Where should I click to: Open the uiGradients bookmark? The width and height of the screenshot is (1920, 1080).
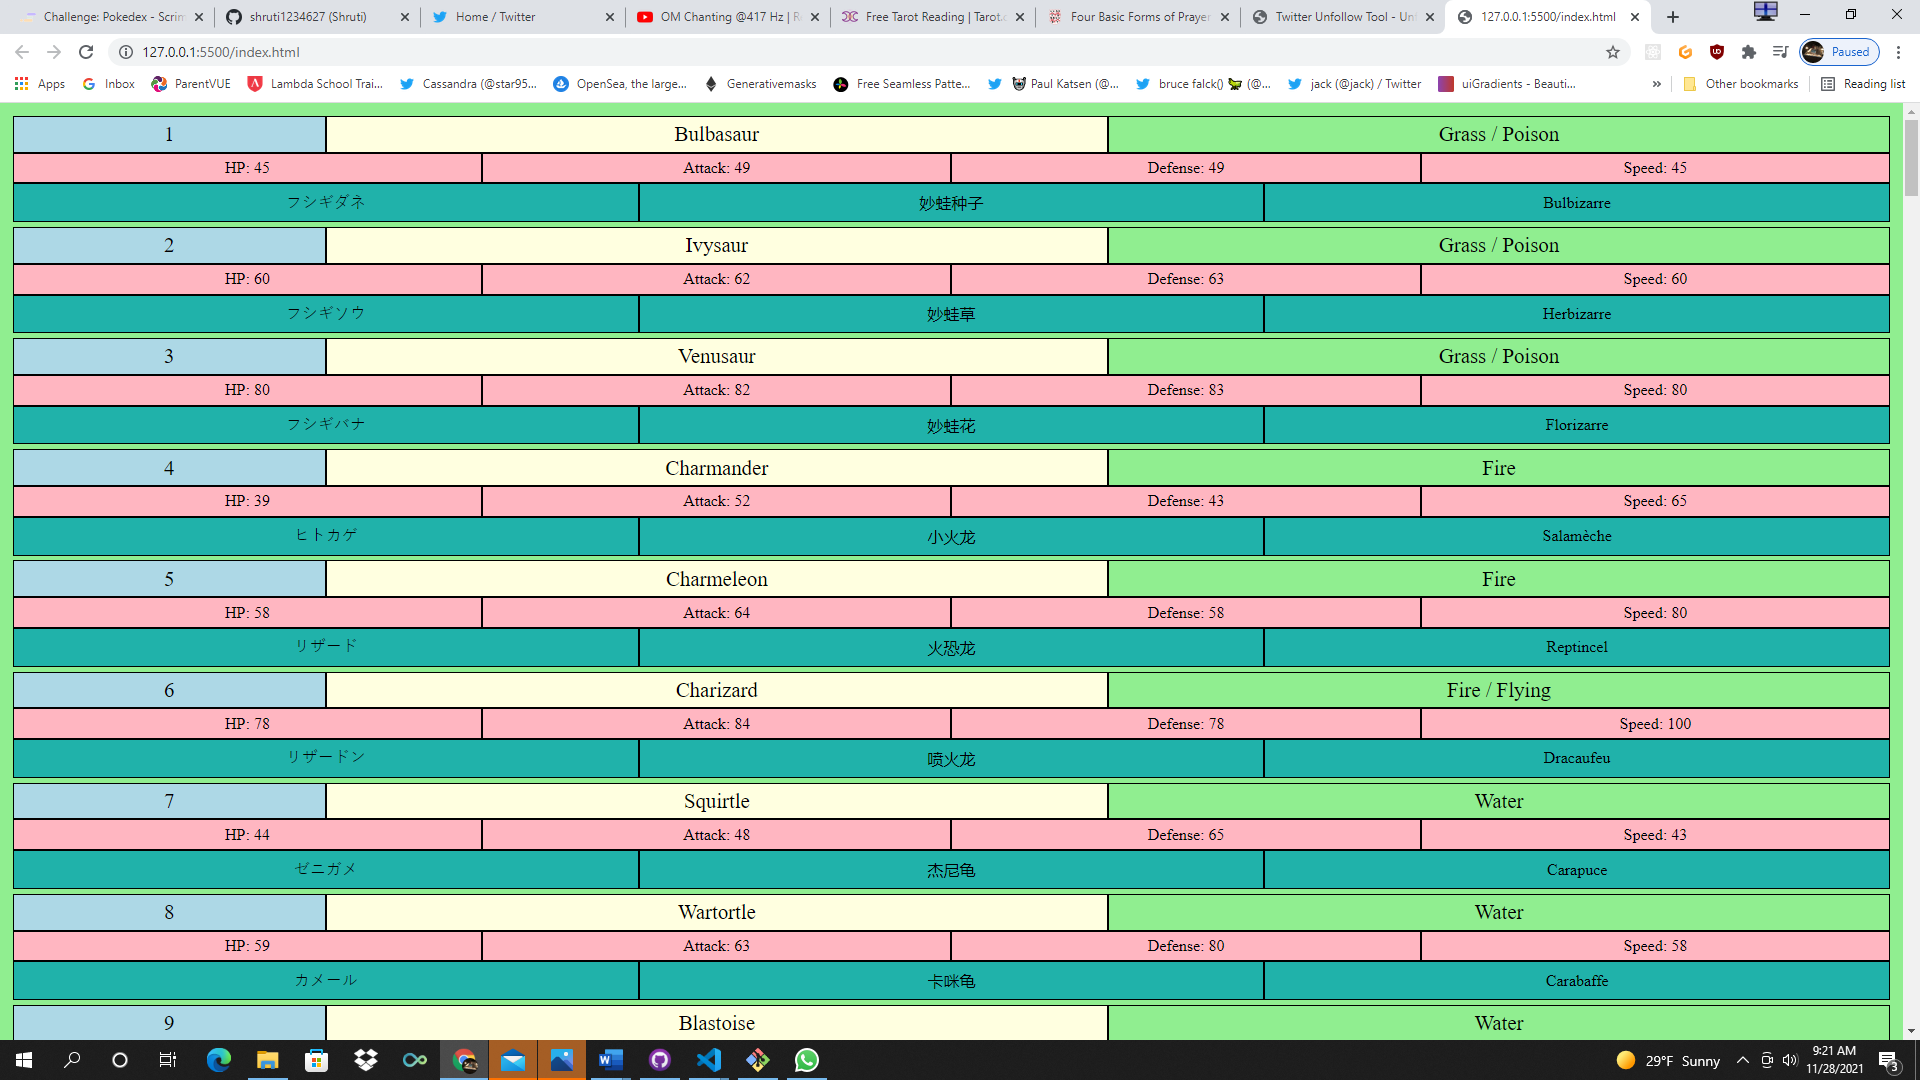coord(1508,84)
